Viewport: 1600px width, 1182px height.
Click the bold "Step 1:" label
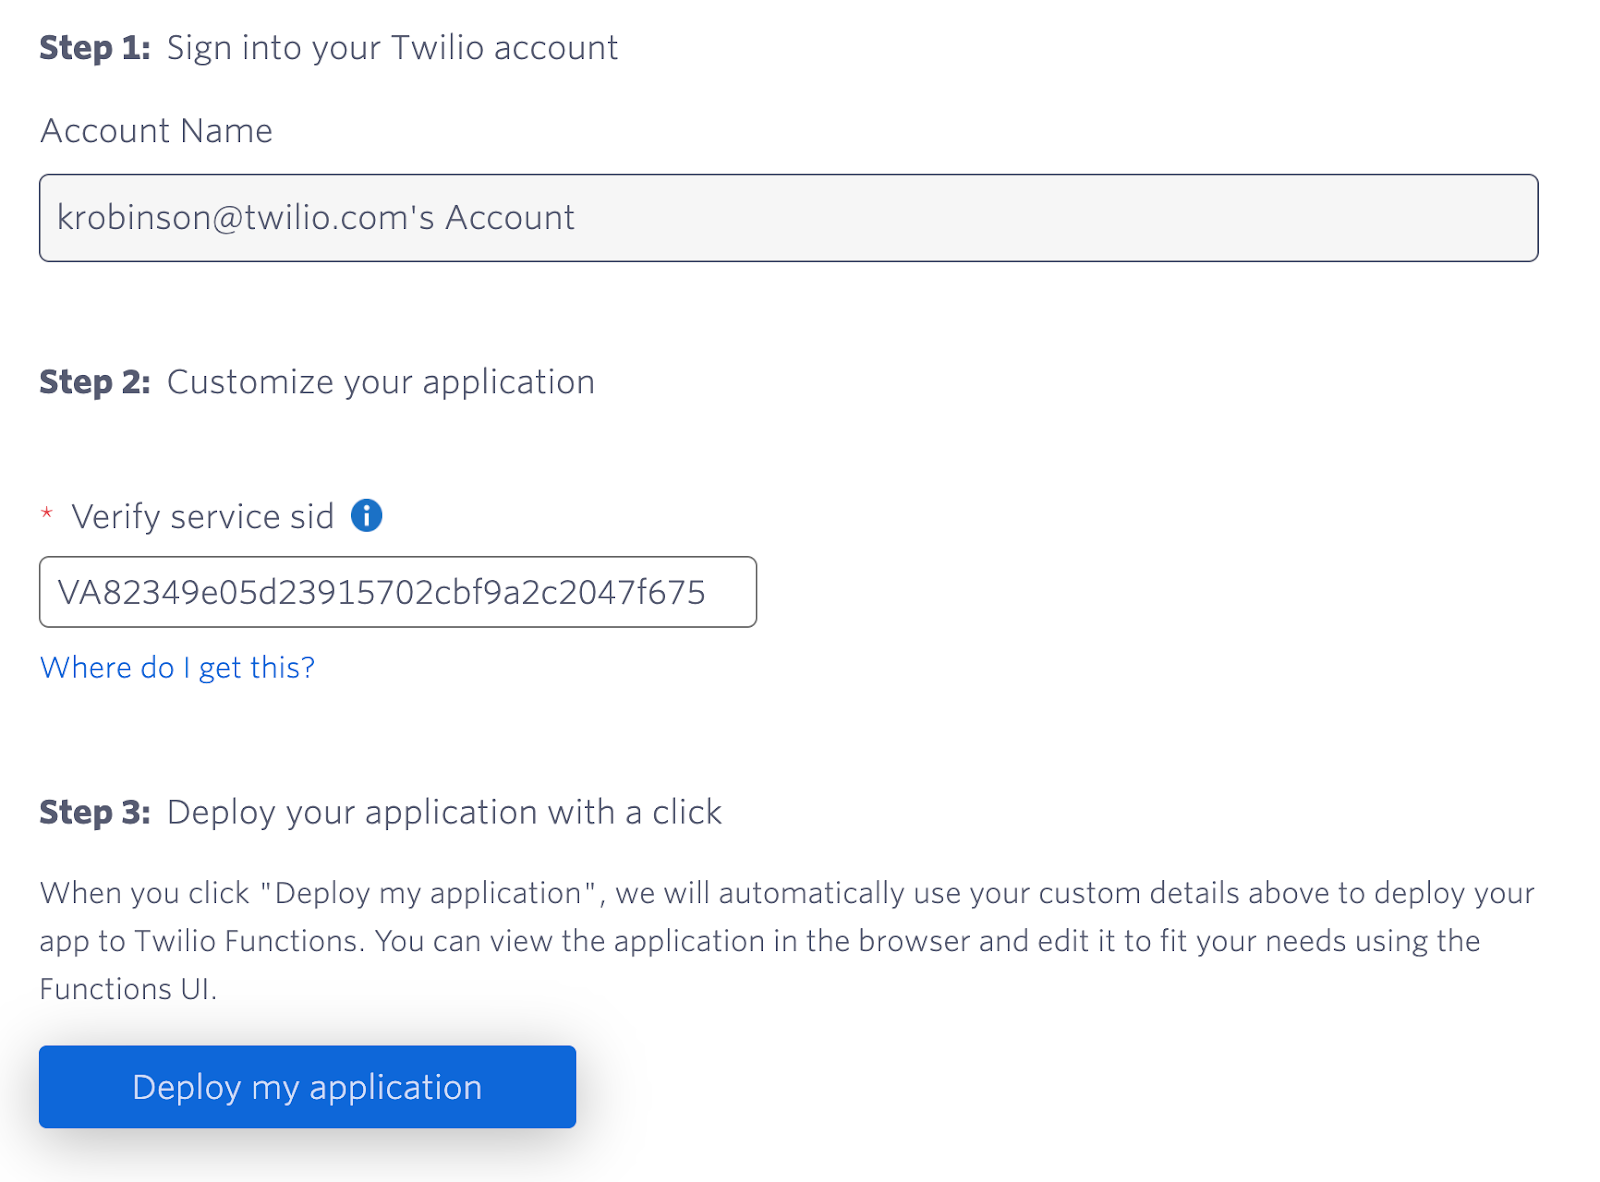point(95,48)
